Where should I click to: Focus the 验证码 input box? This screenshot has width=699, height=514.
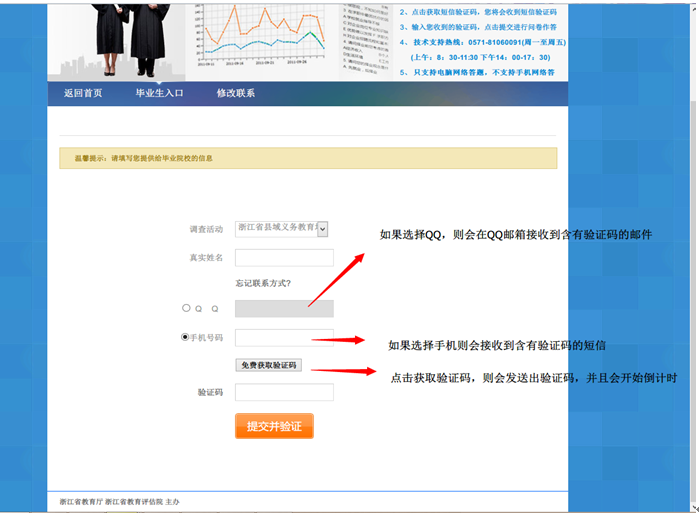pyautogui.click(x=284, y=392)
